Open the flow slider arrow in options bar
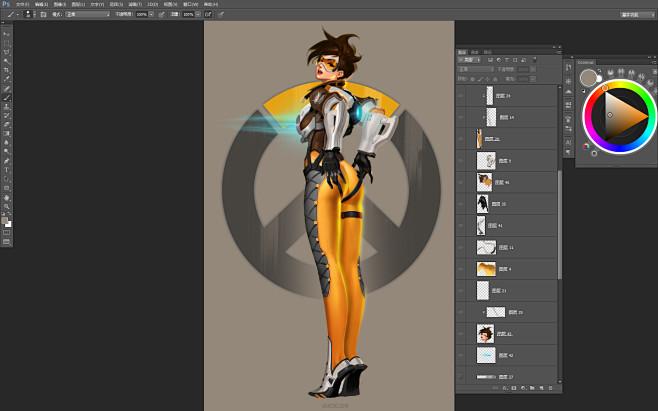The image size is (658, 411). (198, 14)
